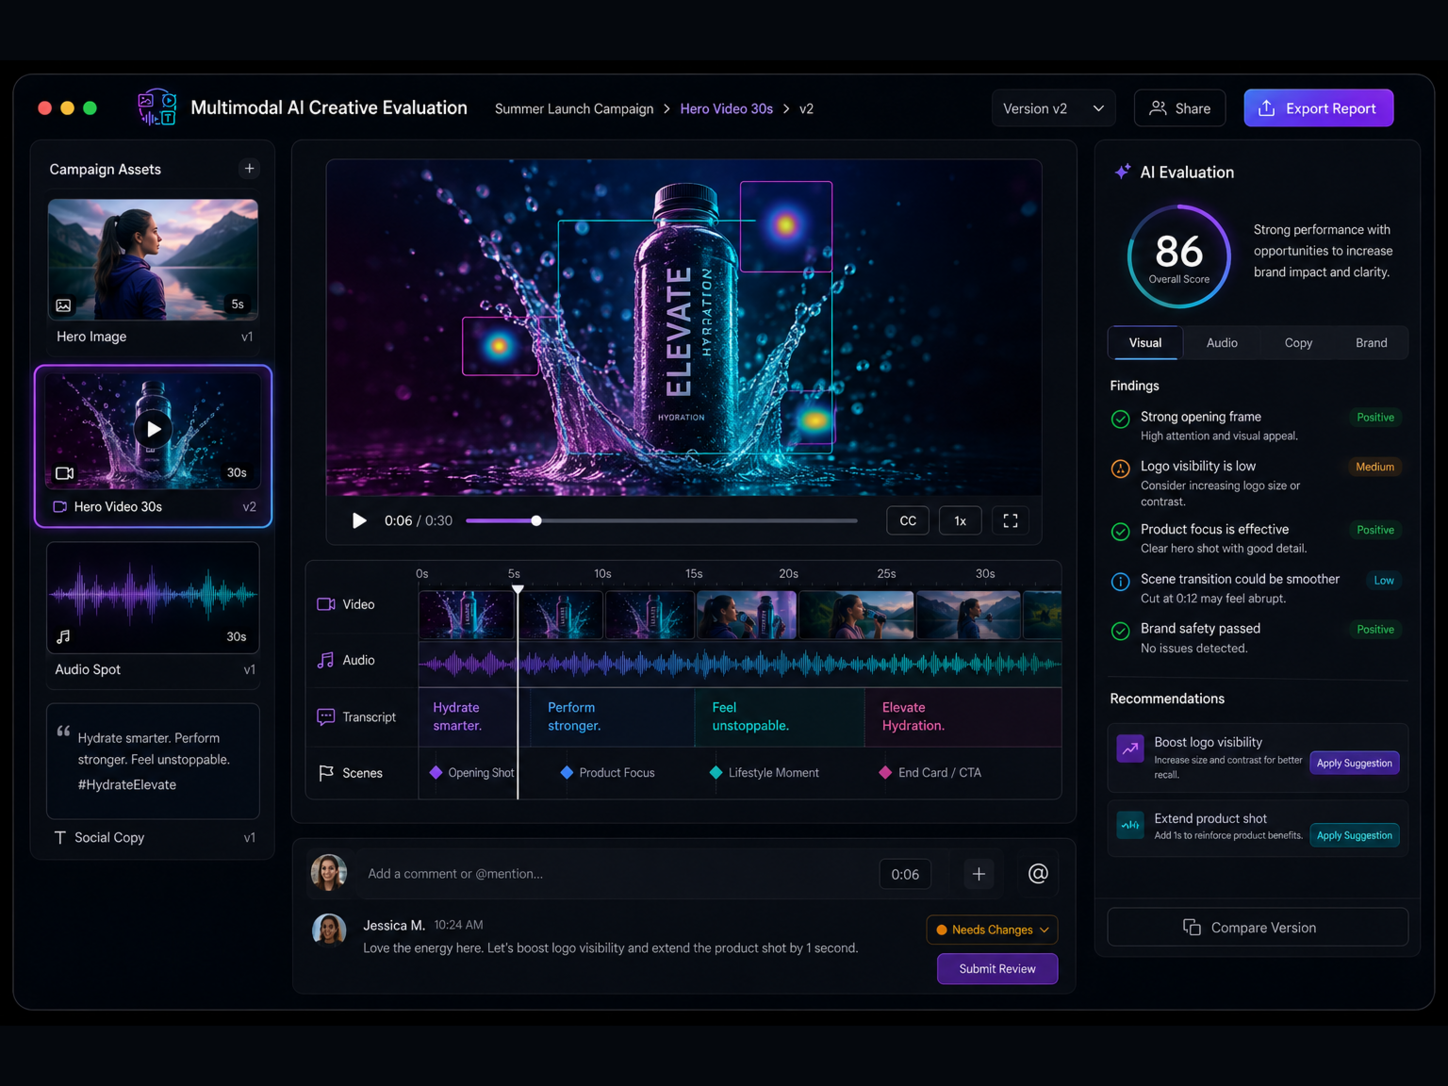
Task: Select the Hero Image asset thumbnail
Action: point(153,260)
